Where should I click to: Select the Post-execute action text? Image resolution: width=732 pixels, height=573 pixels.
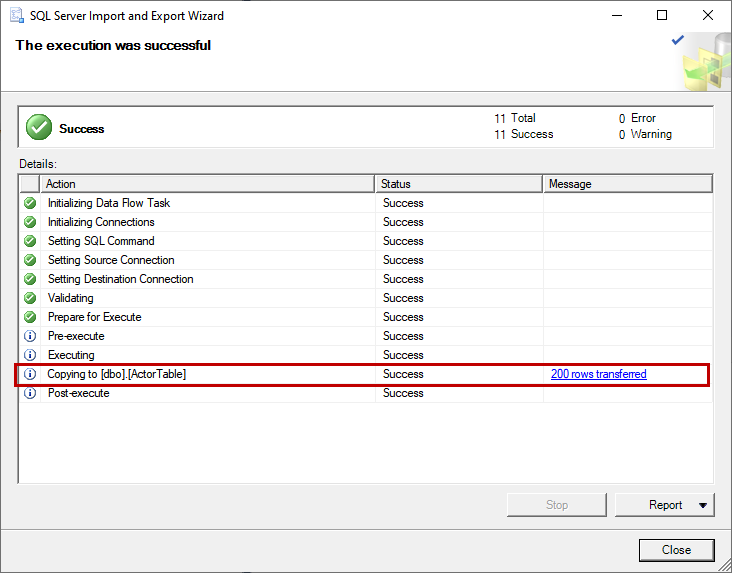click(x=78, y=393)
